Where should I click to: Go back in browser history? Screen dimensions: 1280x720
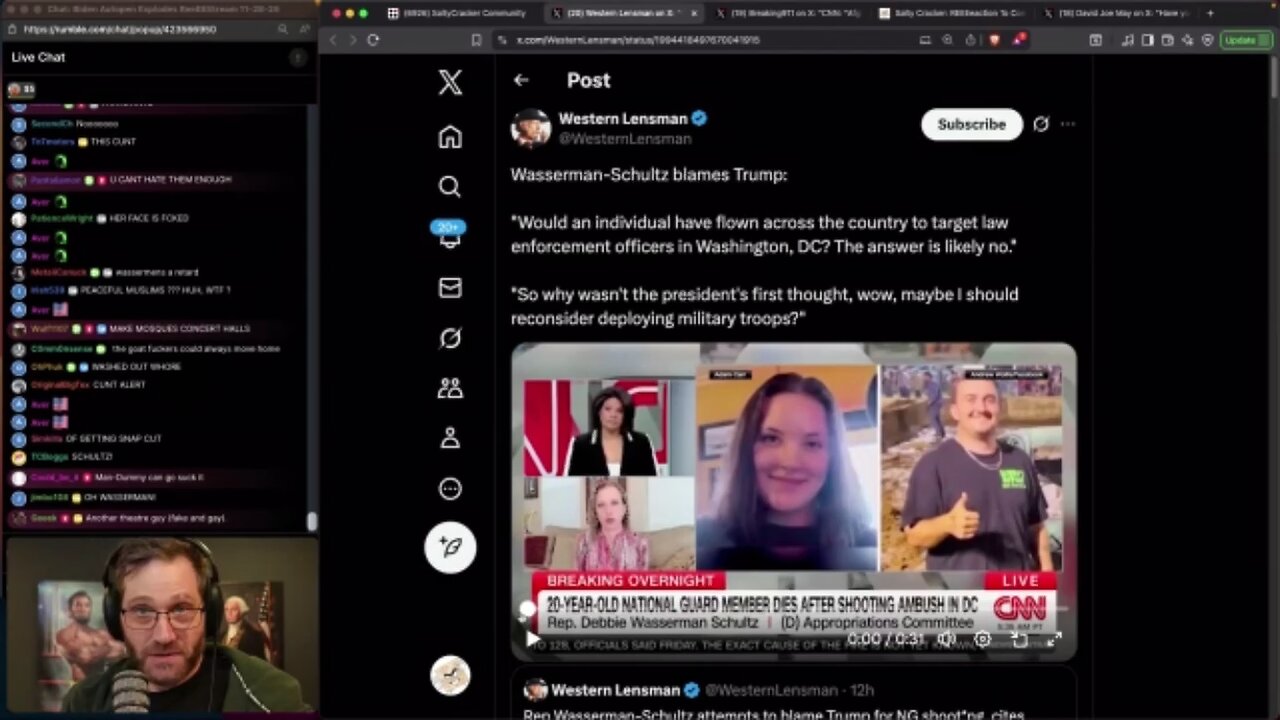pyautogui.click(x=334, y=40)
